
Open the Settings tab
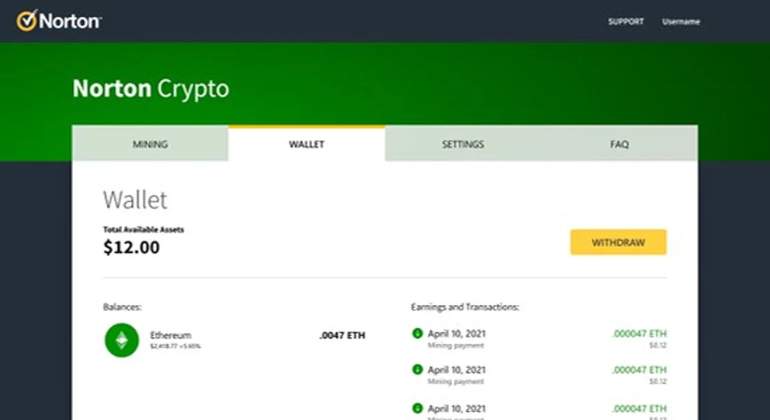(x=463, y=144)
